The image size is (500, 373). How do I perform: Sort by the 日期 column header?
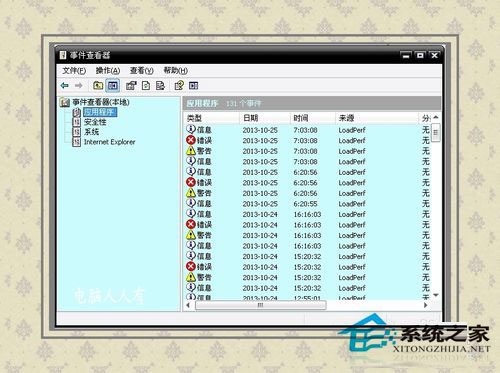pyautogui.click(x=265, y=118)
